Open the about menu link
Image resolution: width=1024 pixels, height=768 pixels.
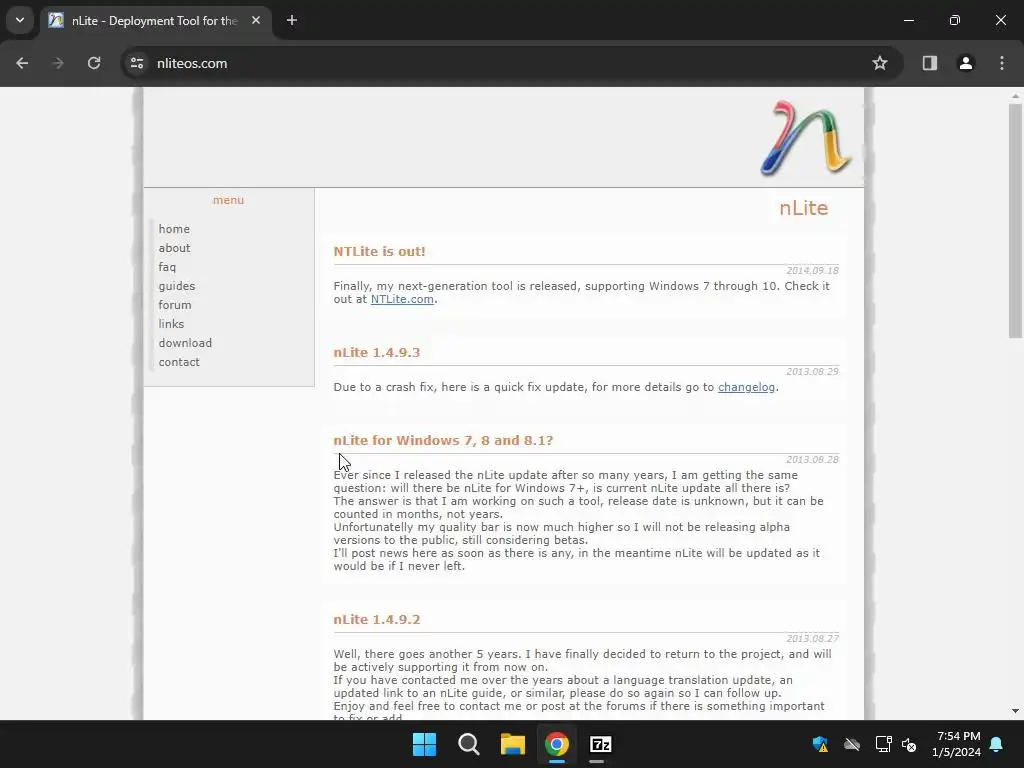pyautogui.click(x=174, y=248)
